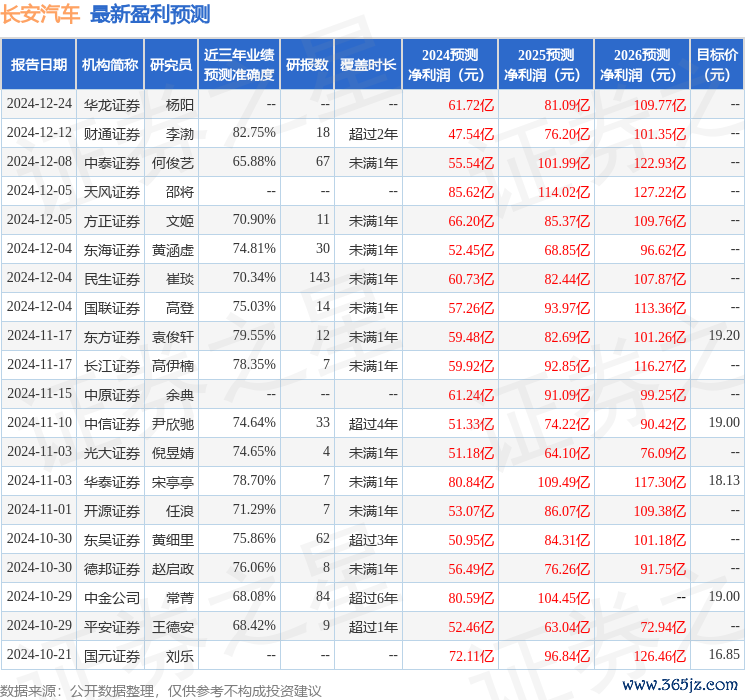Screen dimensions: 745x700
Task: Select the 民生证券 institution cell
Action: 112,279
